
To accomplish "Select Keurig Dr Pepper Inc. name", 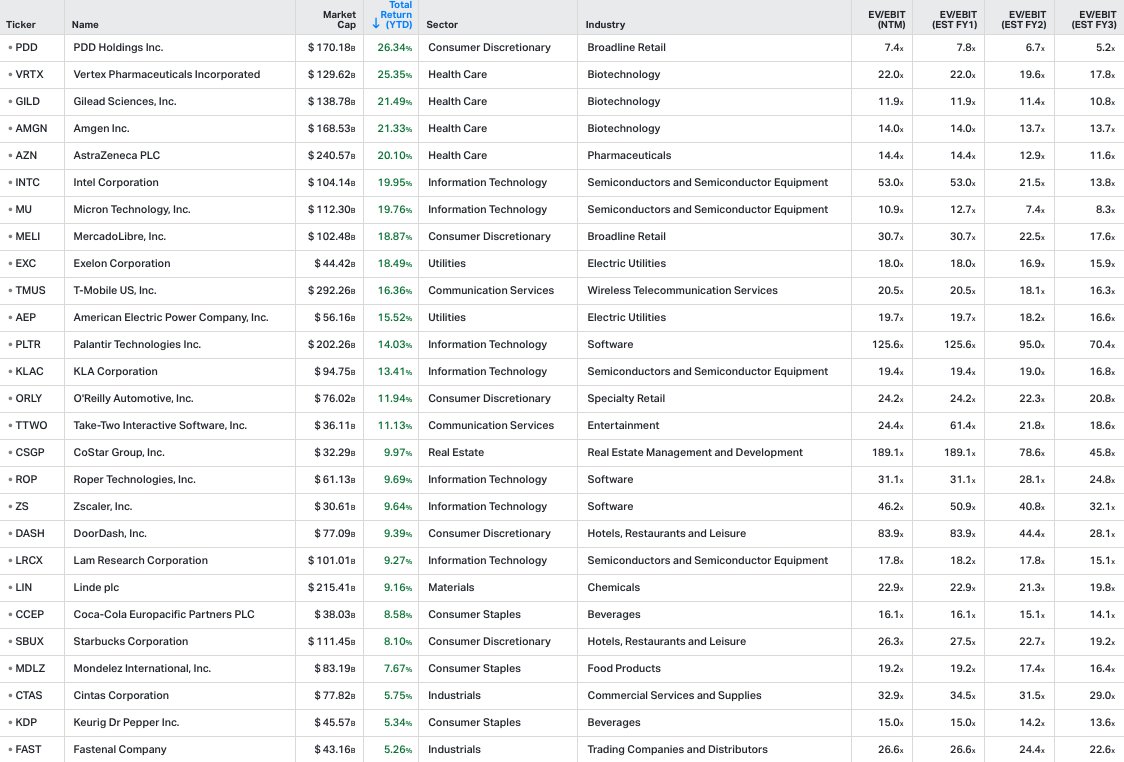I will pos(126,723).
